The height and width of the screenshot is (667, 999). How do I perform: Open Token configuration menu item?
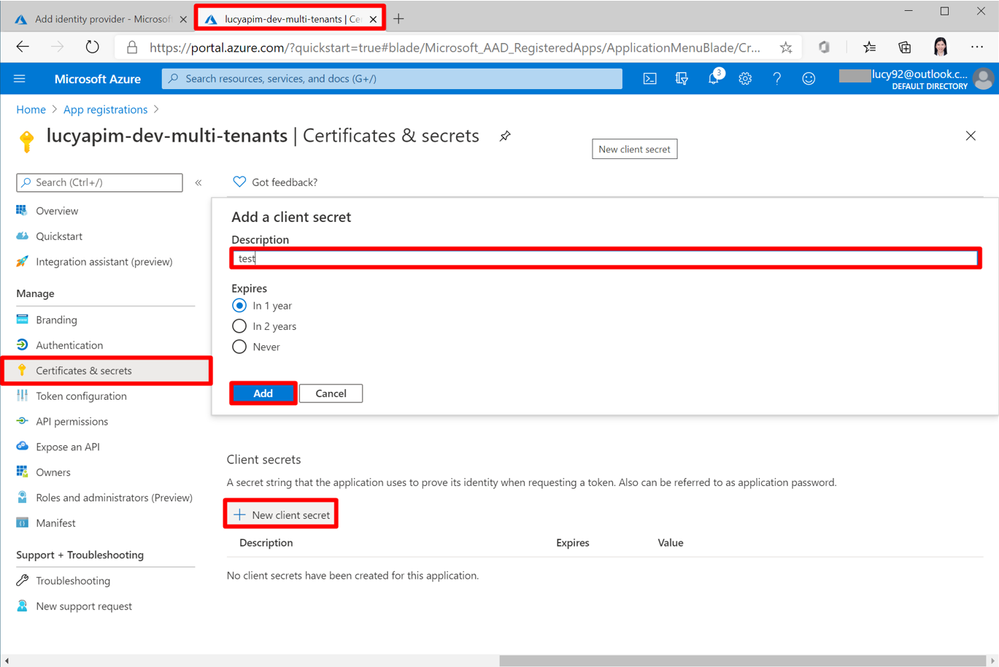81,396
